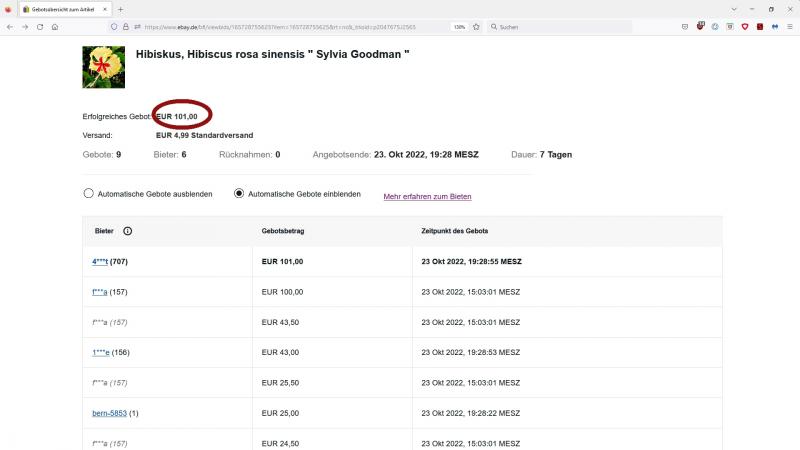Image resolution: width=800 pixels, height=450 pixels.
Task: Select 'Automatische Gebote ausblenden' radio button
Action: click(x=89, y=194)
